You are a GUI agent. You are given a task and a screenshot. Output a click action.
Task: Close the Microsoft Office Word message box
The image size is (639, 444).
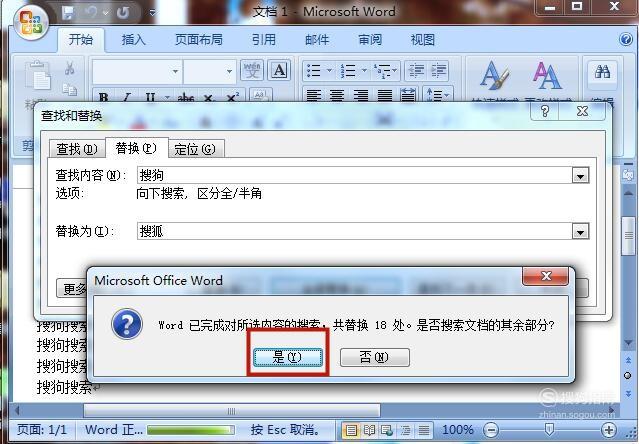click(x=545, y=276)
